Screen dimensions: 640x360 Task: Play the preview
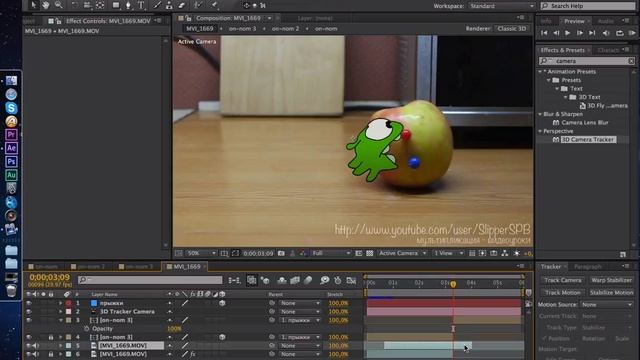coord(567,33)
